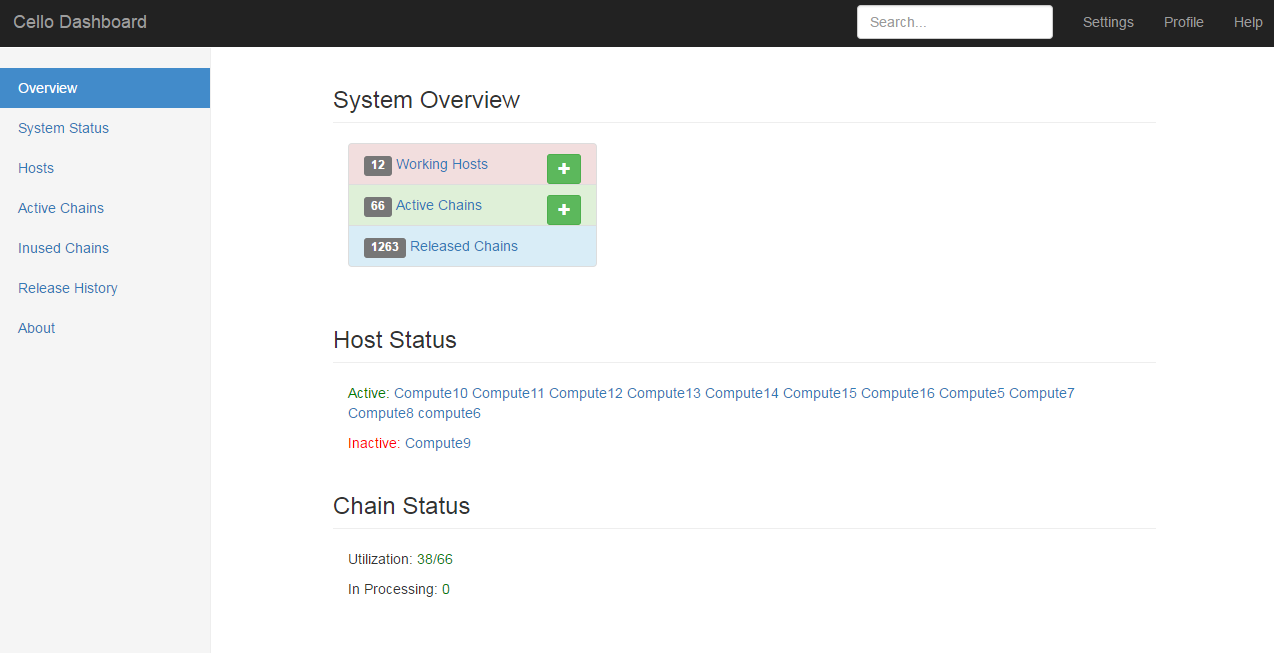Image resolution: width=1274 pixels, height=653 pixels.
Task: Click the plus icon beside Working Hosts
Action: [563, 169]
